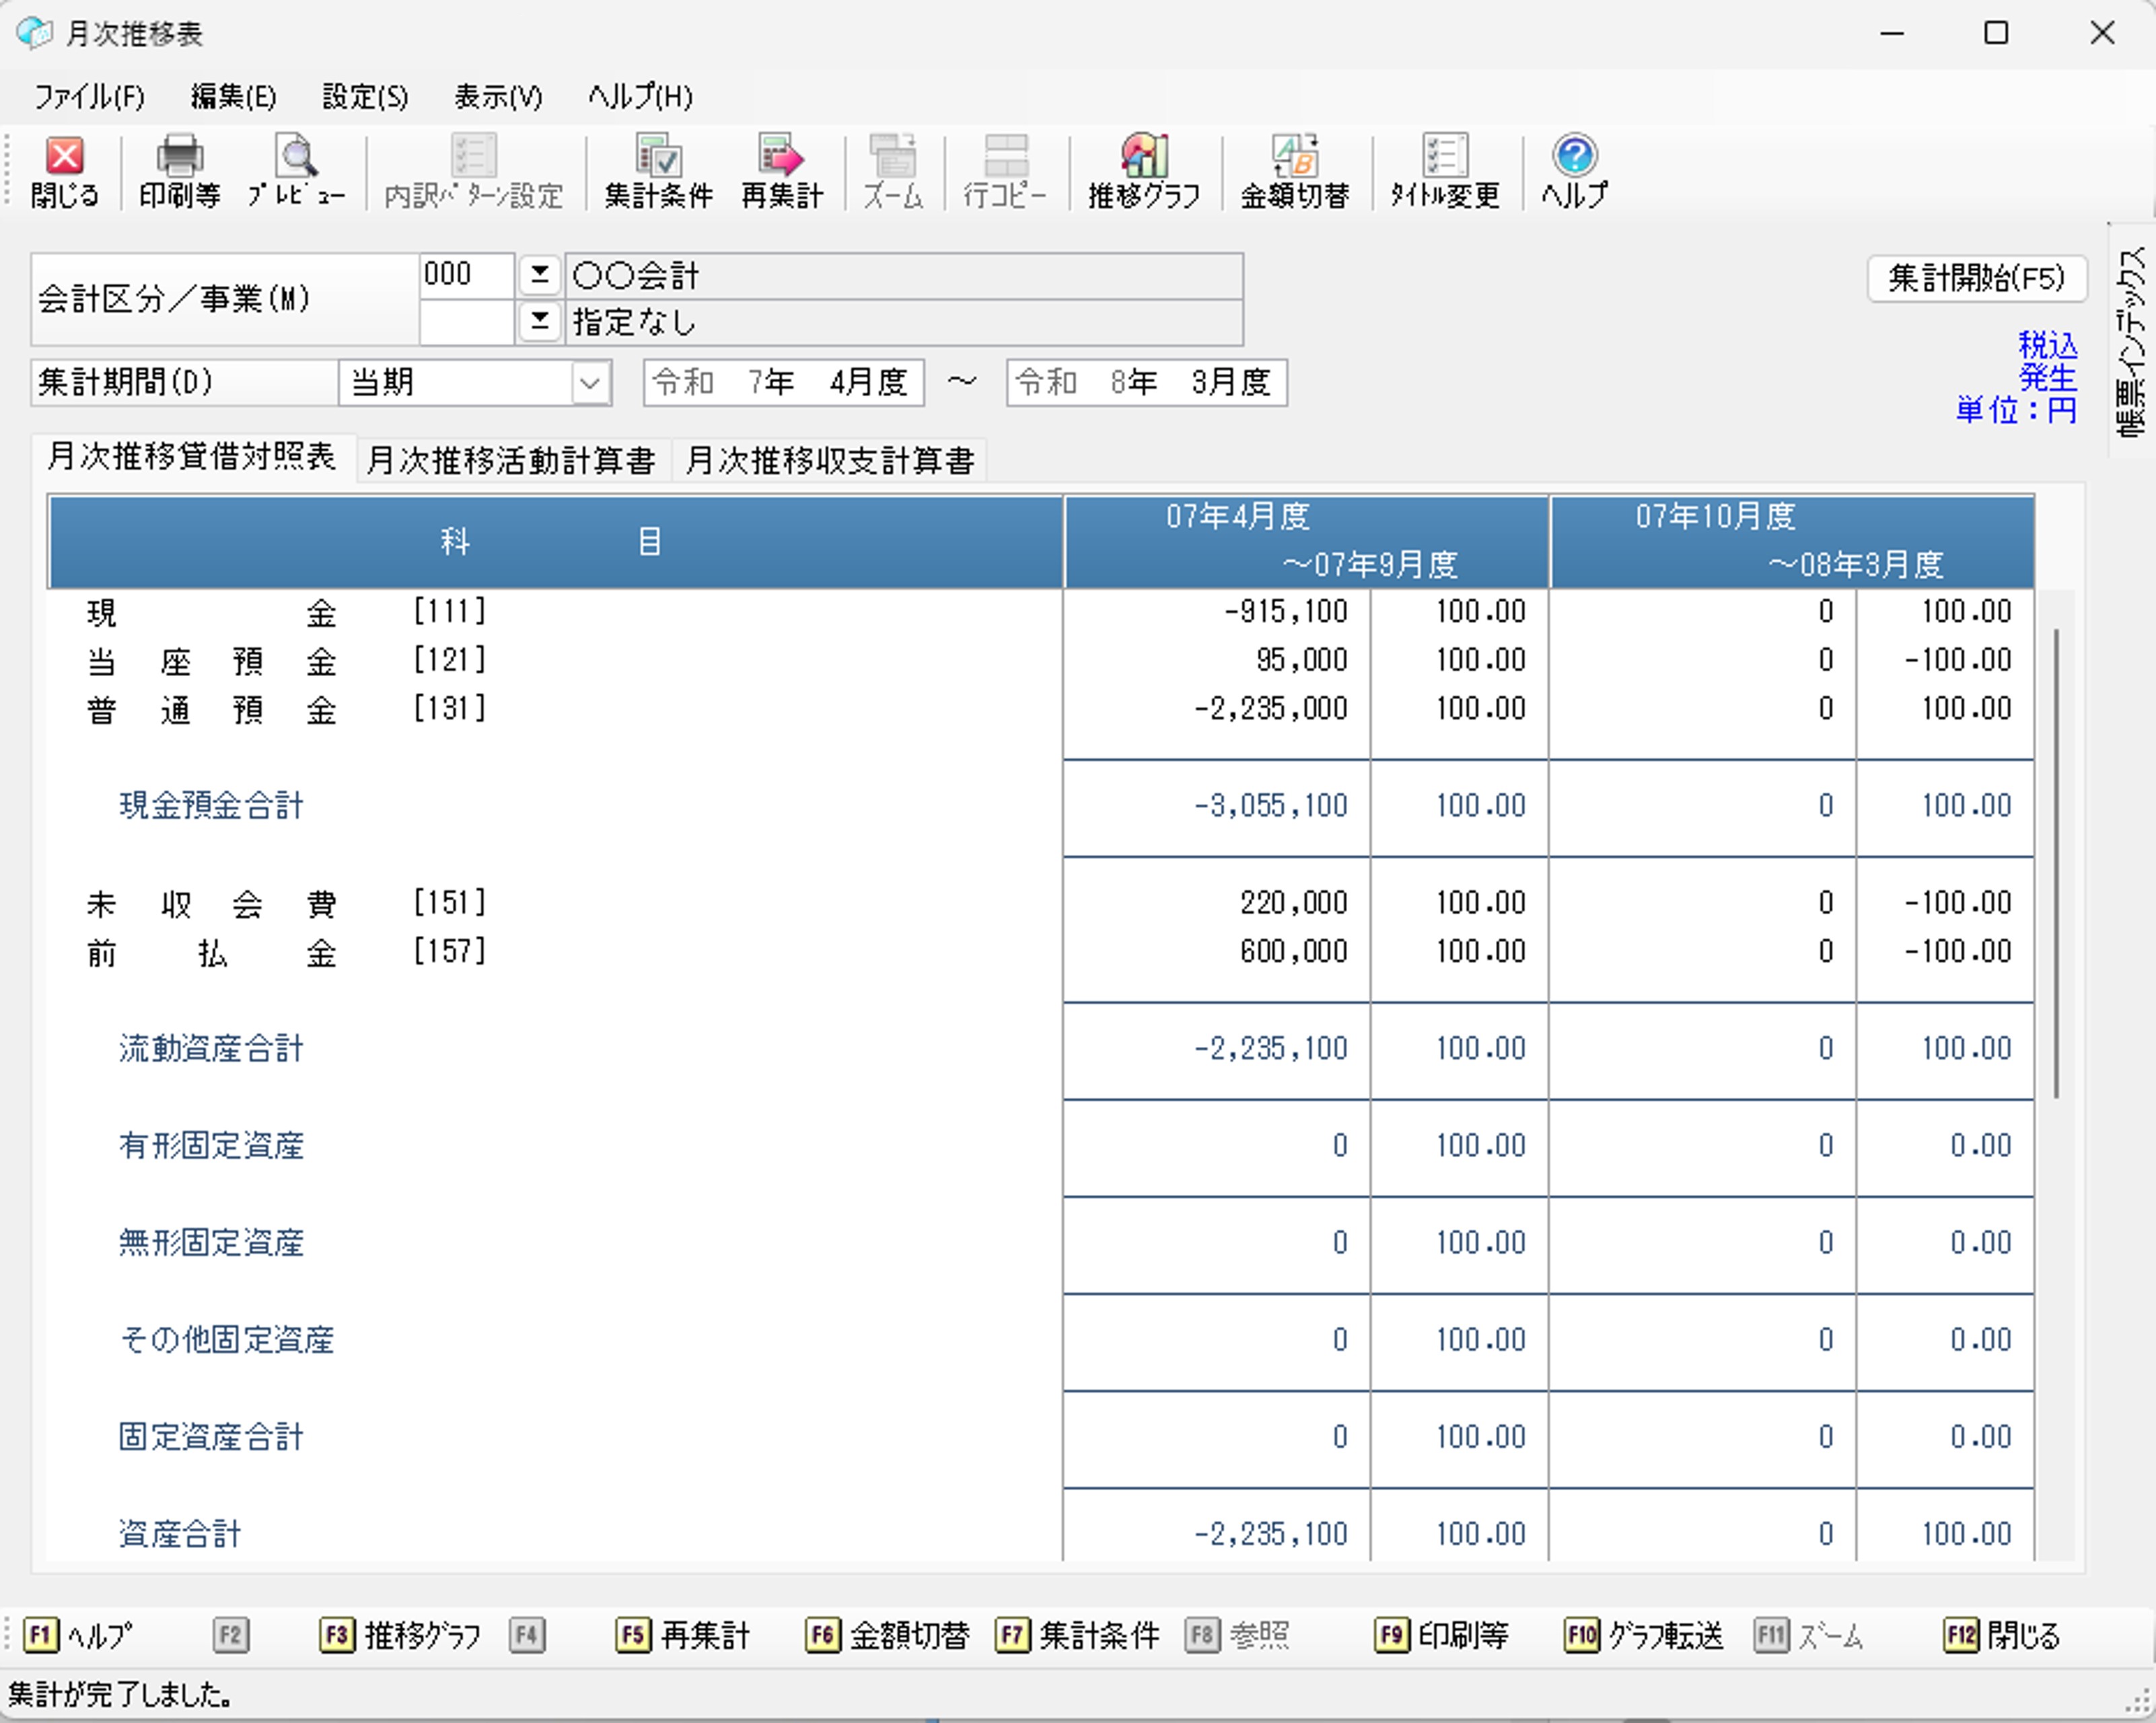Click the start period 令和7年4月度 field
This screenshot has height=1723, width=2156.
[782, 383]
